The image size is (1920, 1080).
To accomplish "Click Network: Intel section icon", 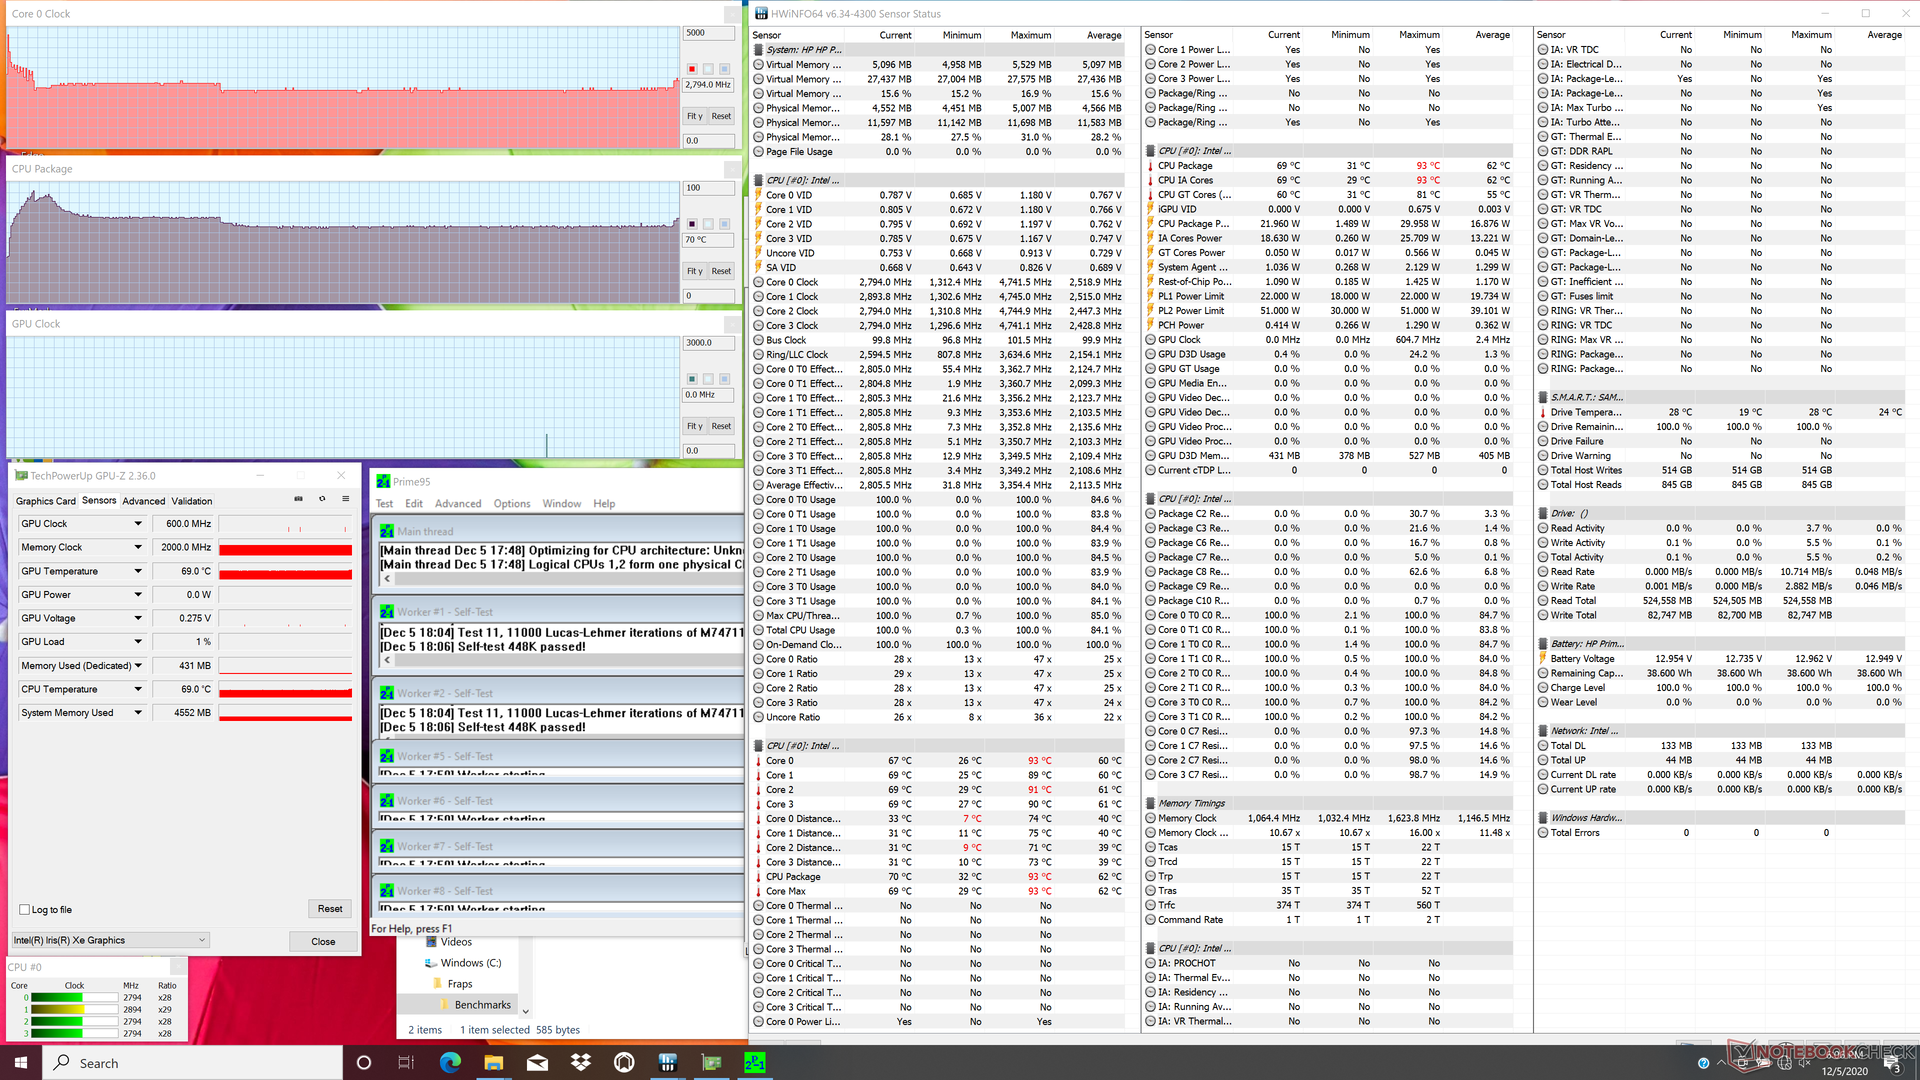I will tap(1543, 731).
